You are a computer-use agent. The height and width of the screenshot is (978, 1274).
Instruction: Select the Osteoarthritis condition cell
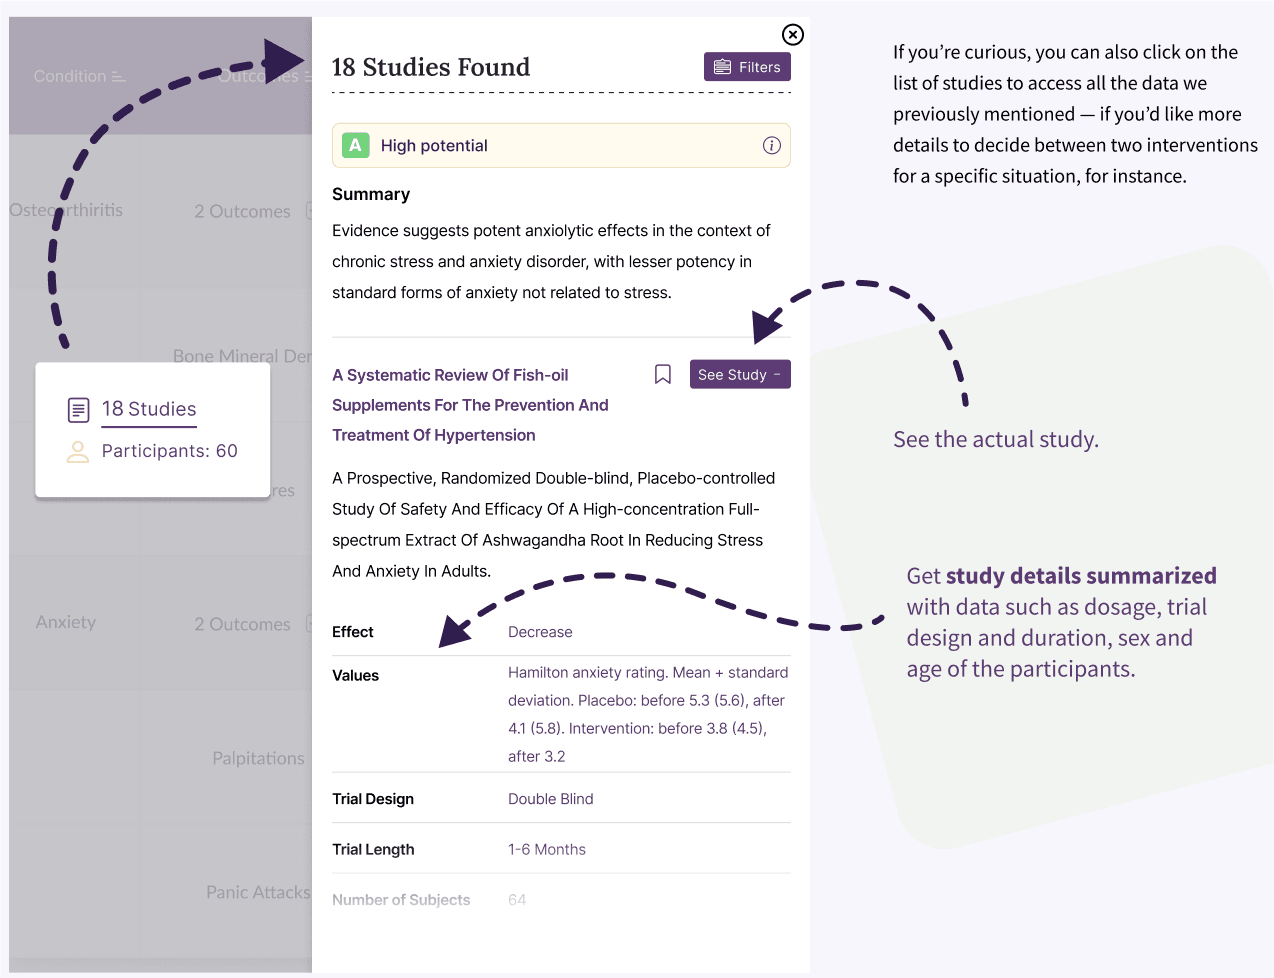pos(66,211)
